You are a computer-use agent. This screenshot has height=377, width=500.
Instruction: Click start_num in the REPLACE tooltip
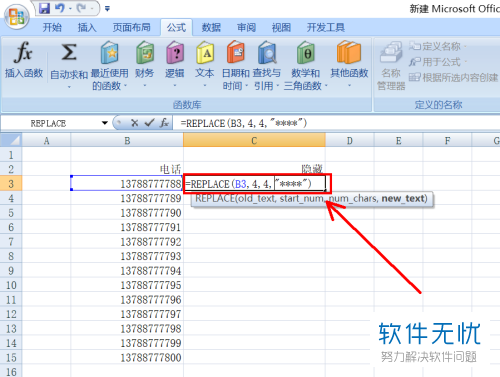click(302, 199)
